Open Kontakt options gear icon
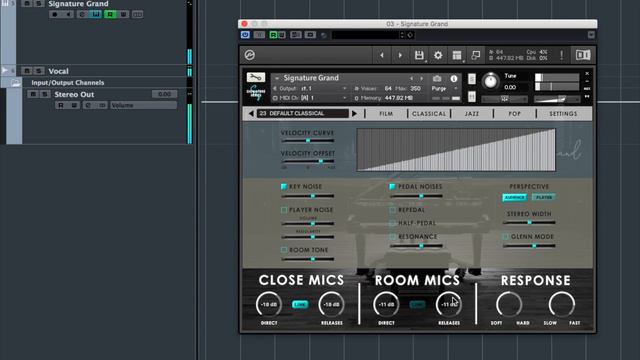Viewport: 640px width, 360px height. coord(438,55)
